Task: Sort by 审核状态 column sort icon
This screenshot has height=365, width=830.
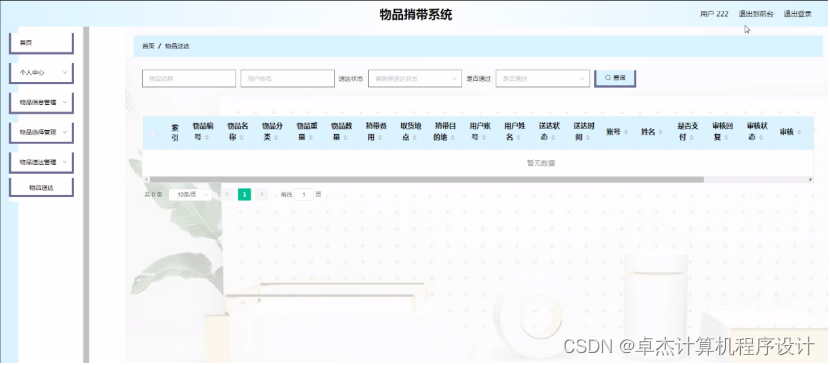Action: click(x=761, y=137)
